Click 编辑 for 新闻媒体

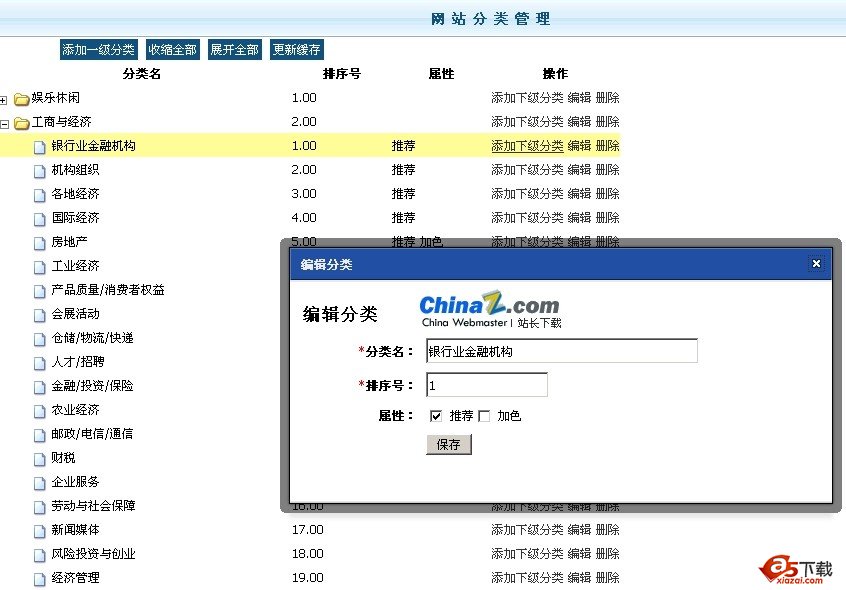579,530
